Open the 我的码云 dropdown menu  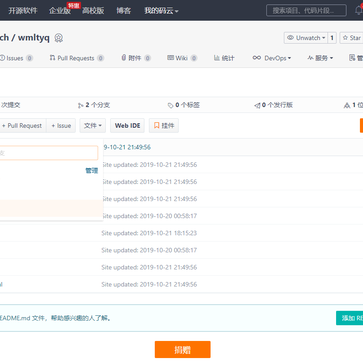tap(161, 11)
